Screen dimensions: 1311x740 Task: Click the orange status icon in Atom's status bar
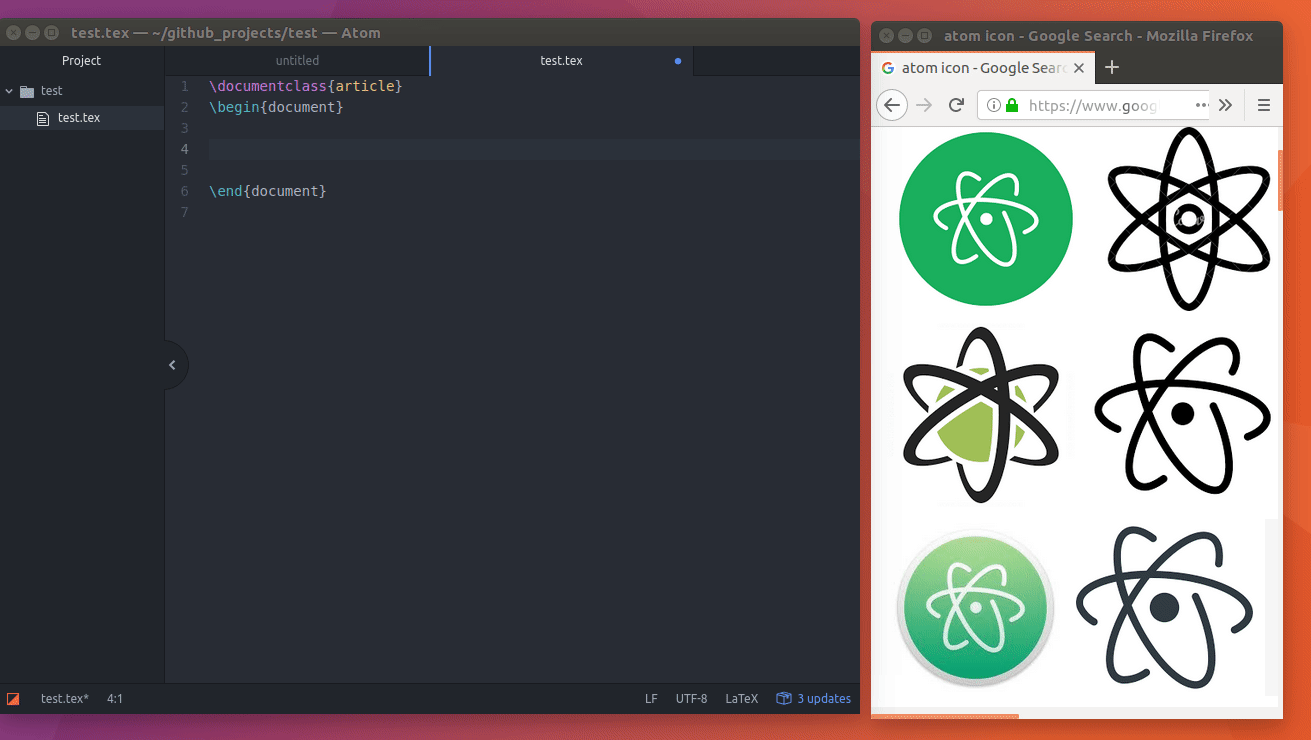click(13, 699)
